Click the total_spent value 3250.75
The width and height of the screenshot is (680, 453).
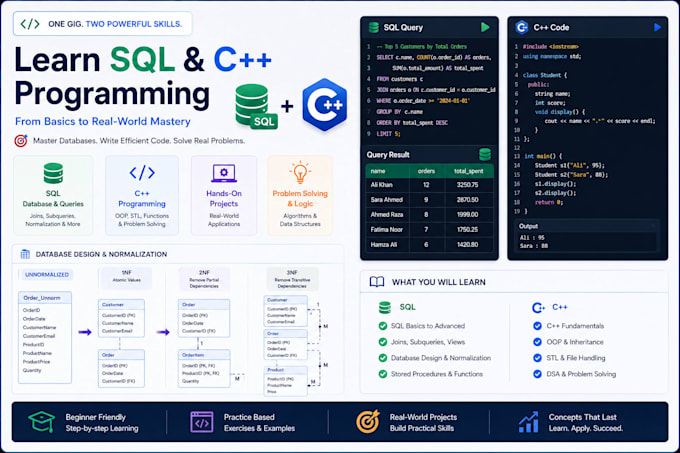coord(468,185)
